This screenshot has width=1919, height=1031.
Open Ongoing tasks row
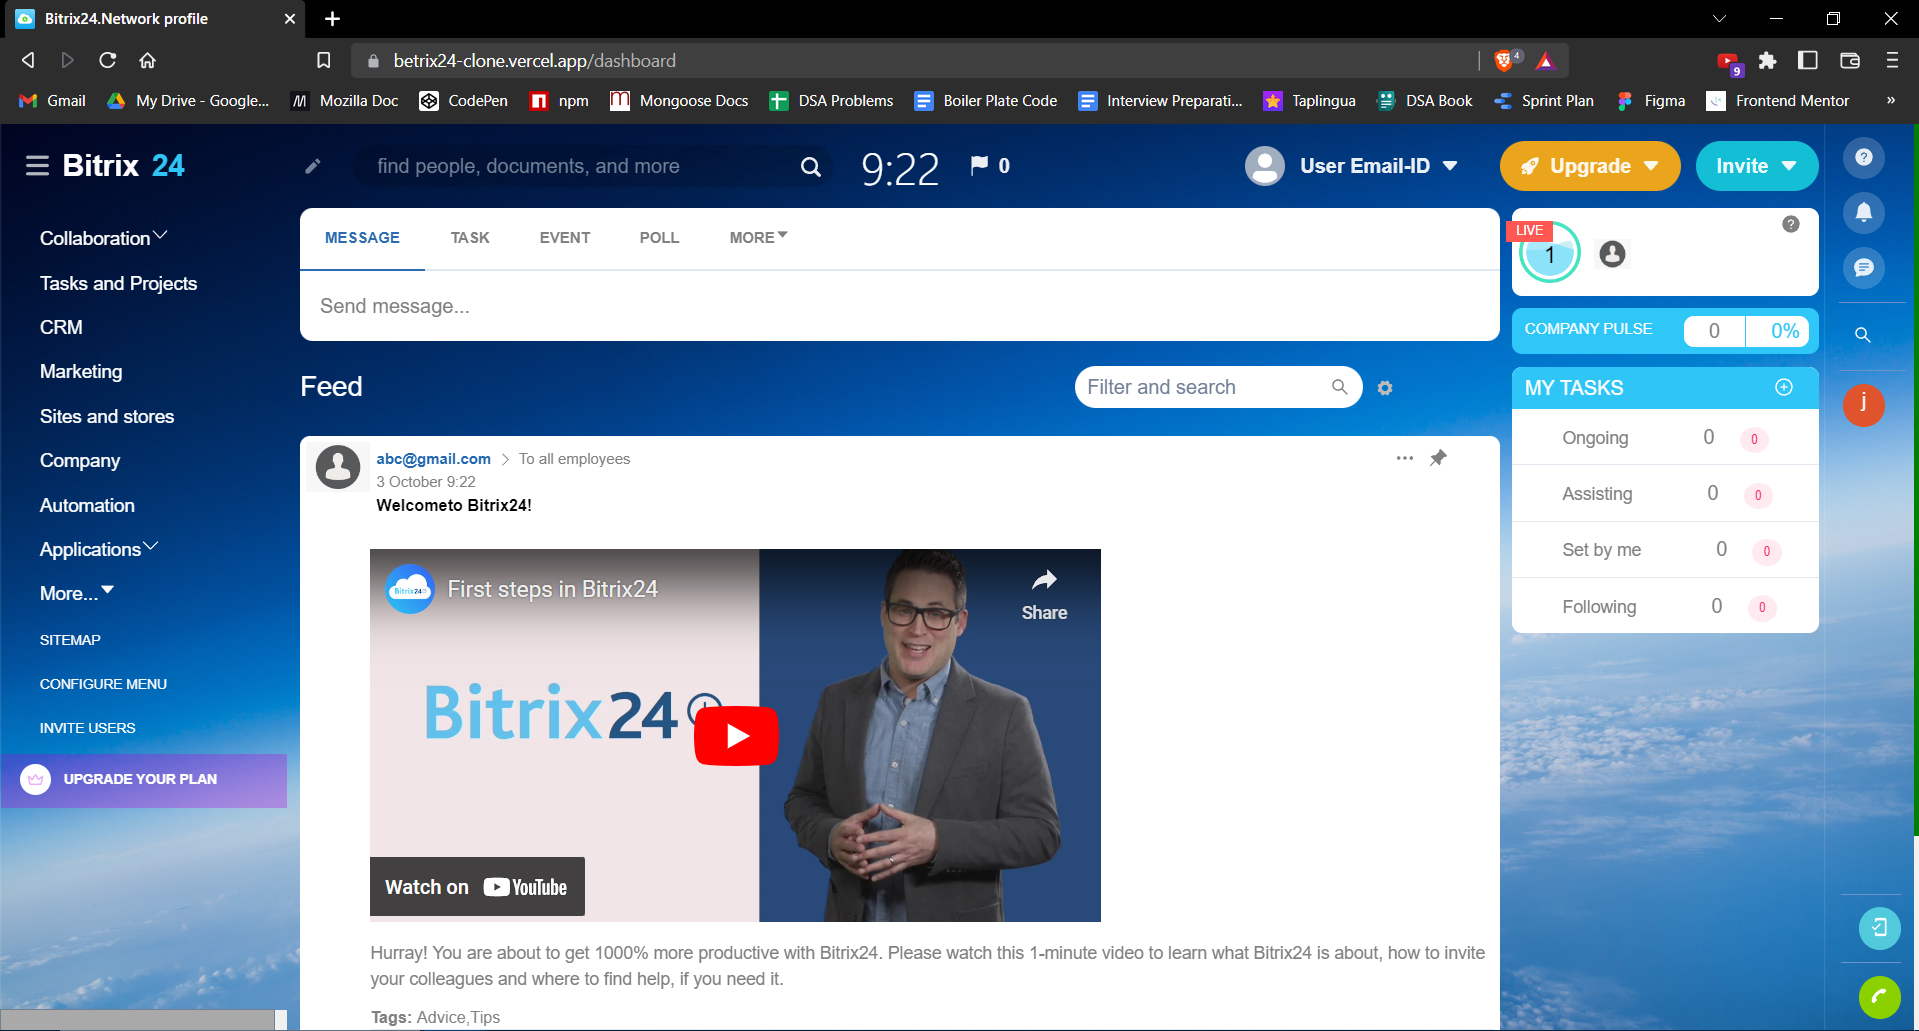1665,438
